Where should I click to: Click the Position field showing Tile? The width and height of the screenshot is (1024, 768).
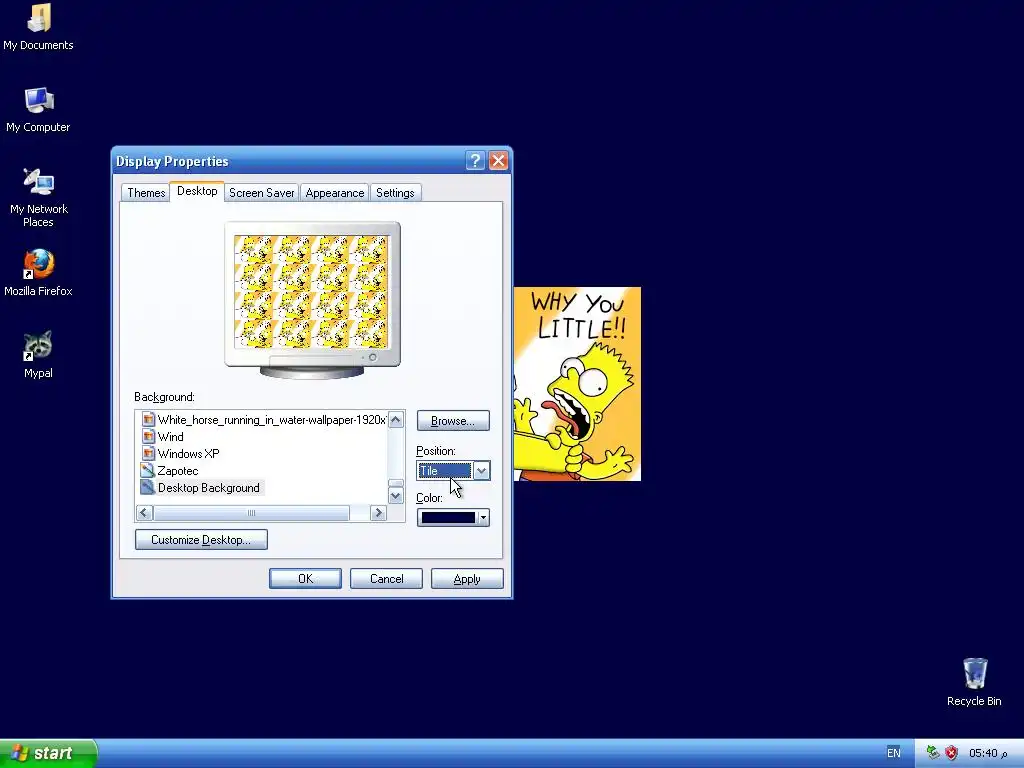tap(445, 470)
